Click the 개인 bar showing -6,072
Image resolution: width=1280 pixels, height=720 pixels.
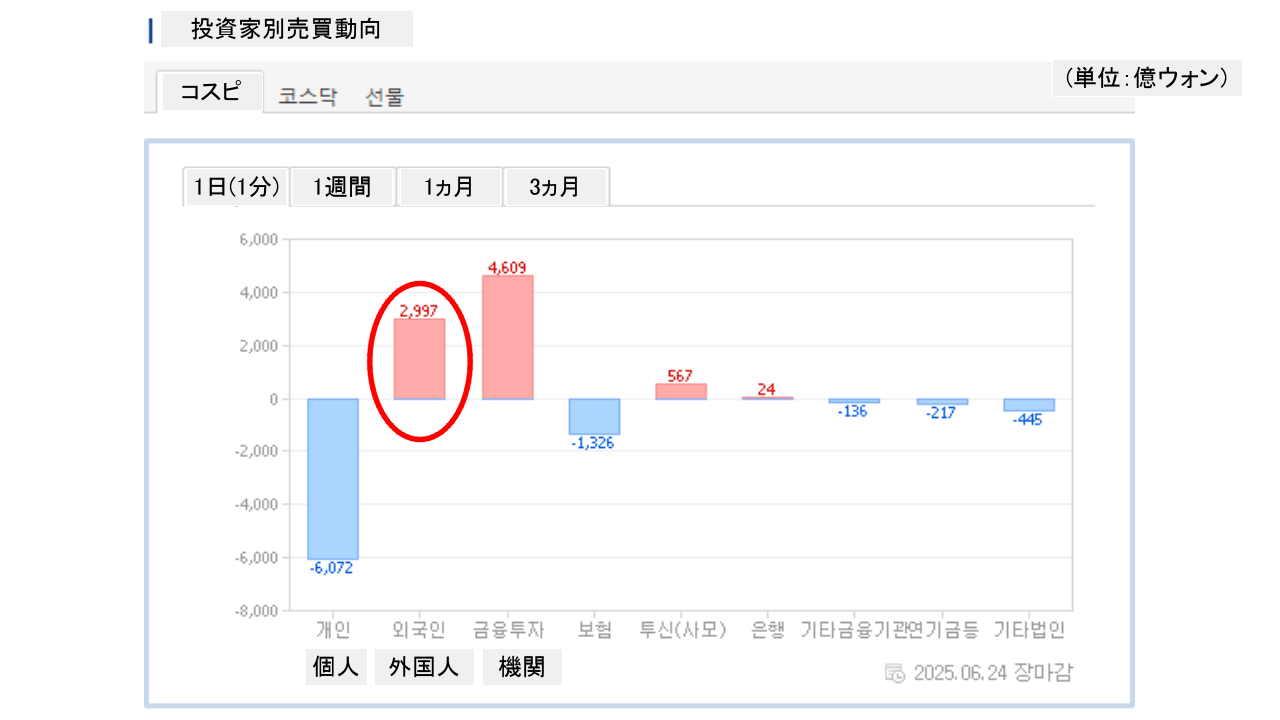(x=333, y=478)
